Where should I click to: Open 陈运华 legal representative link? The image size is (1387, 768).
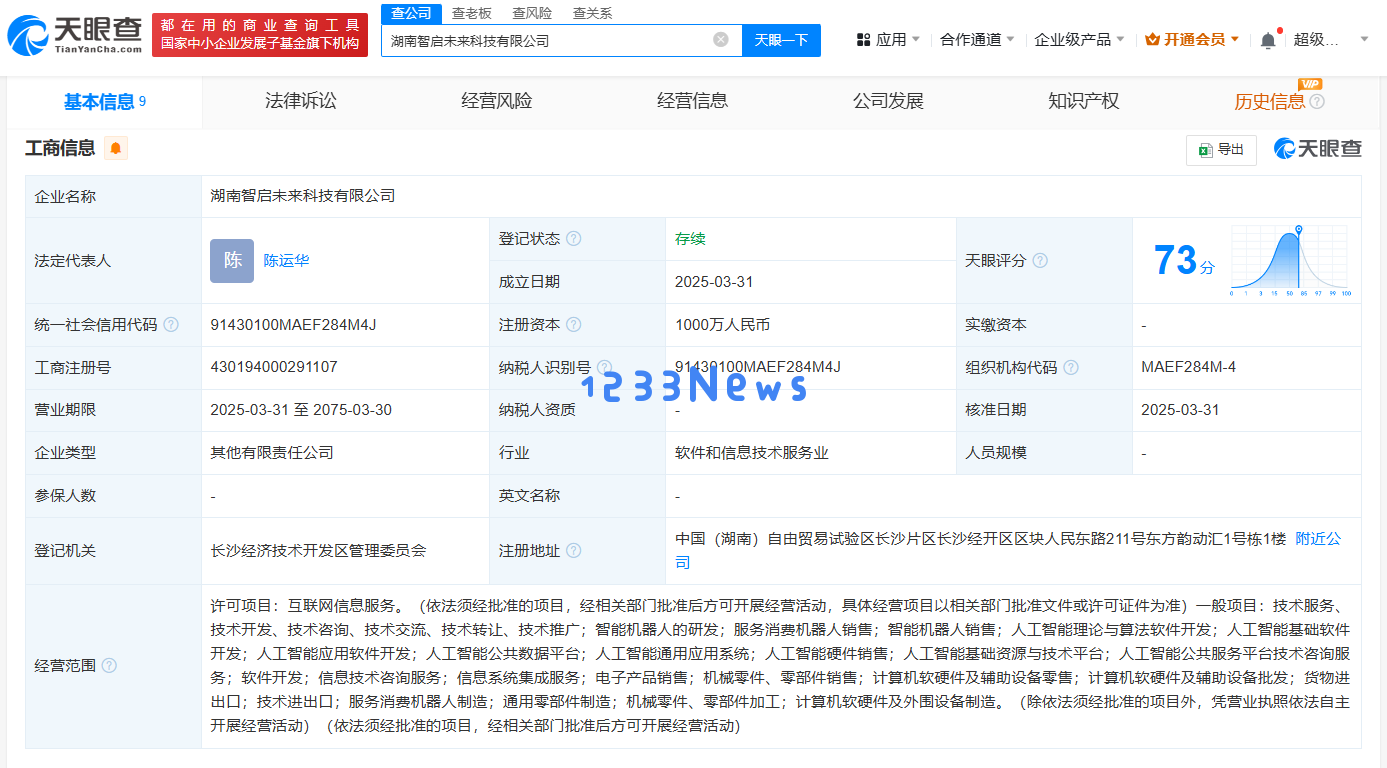click(x=287, y=261)
